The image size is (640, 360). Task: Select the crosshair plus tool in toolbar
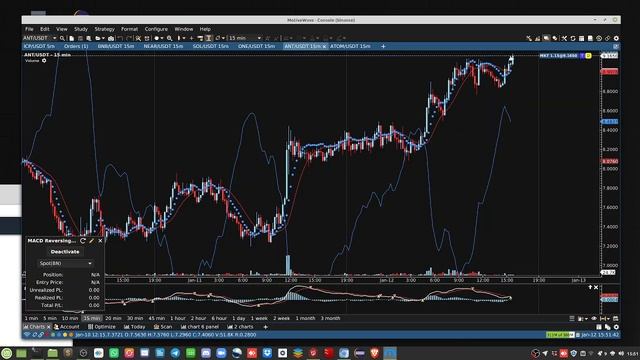coord(191,38)
